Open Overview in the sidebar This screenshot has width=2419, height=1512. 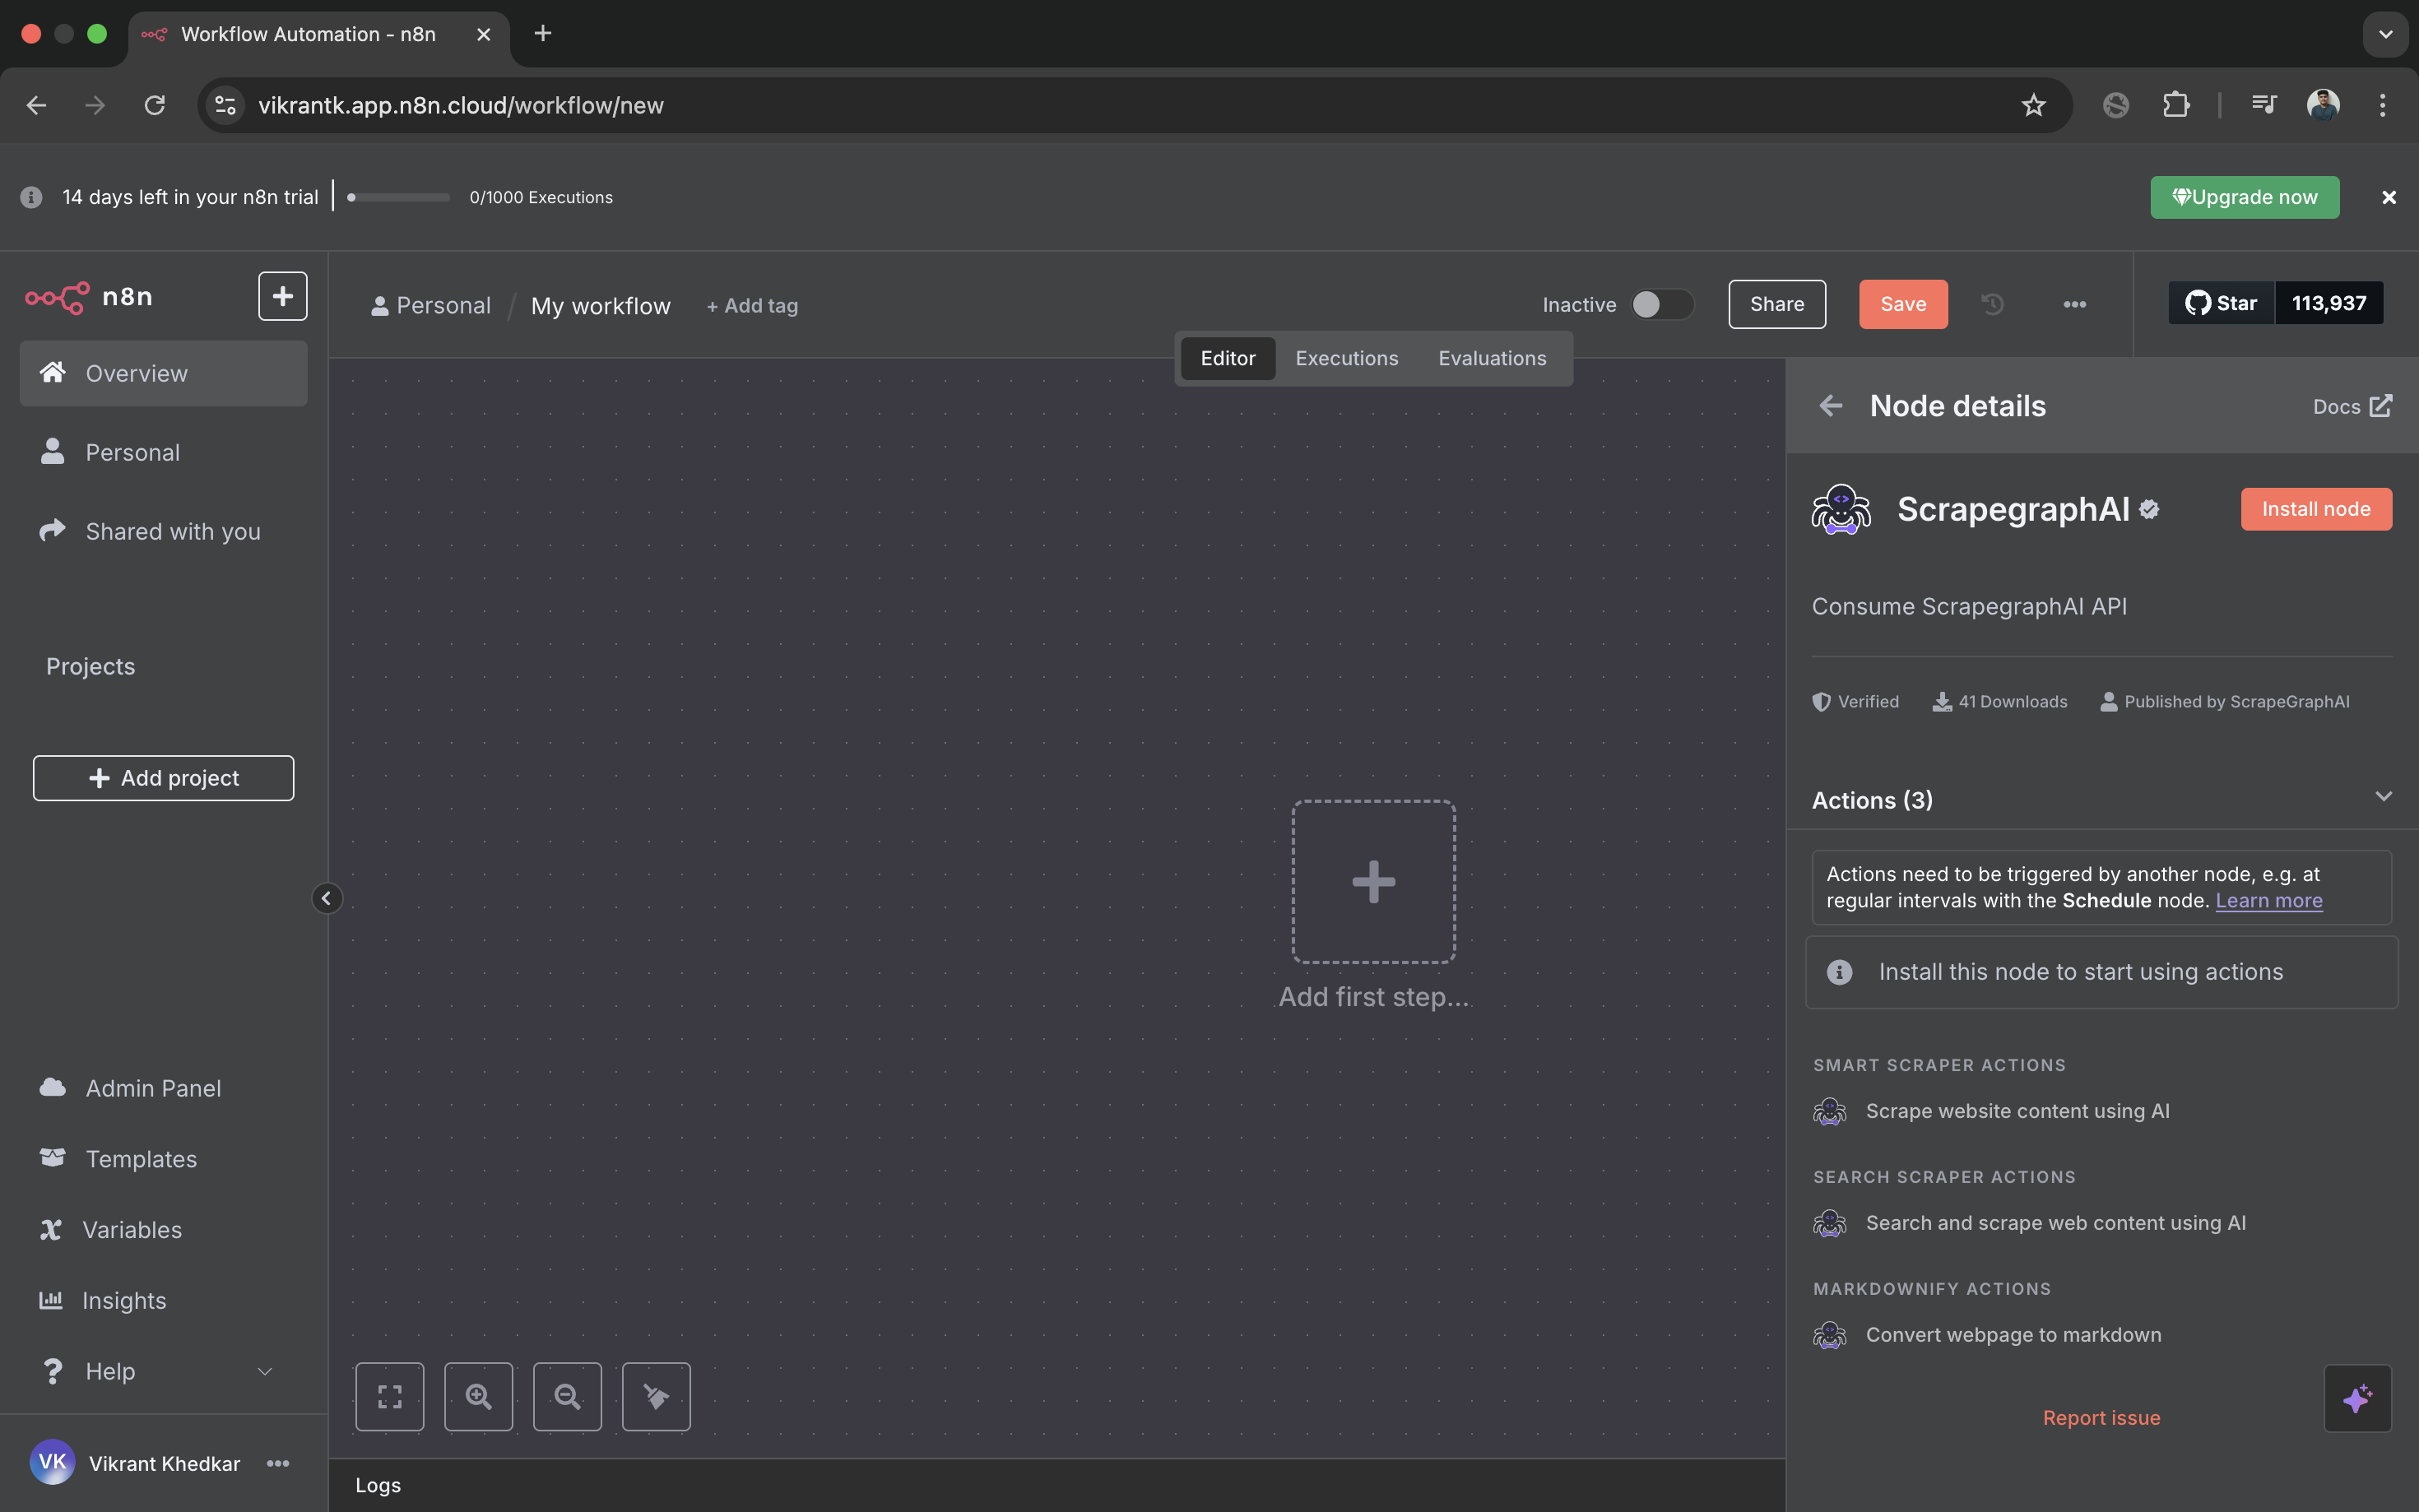click(x=163, y=373)
